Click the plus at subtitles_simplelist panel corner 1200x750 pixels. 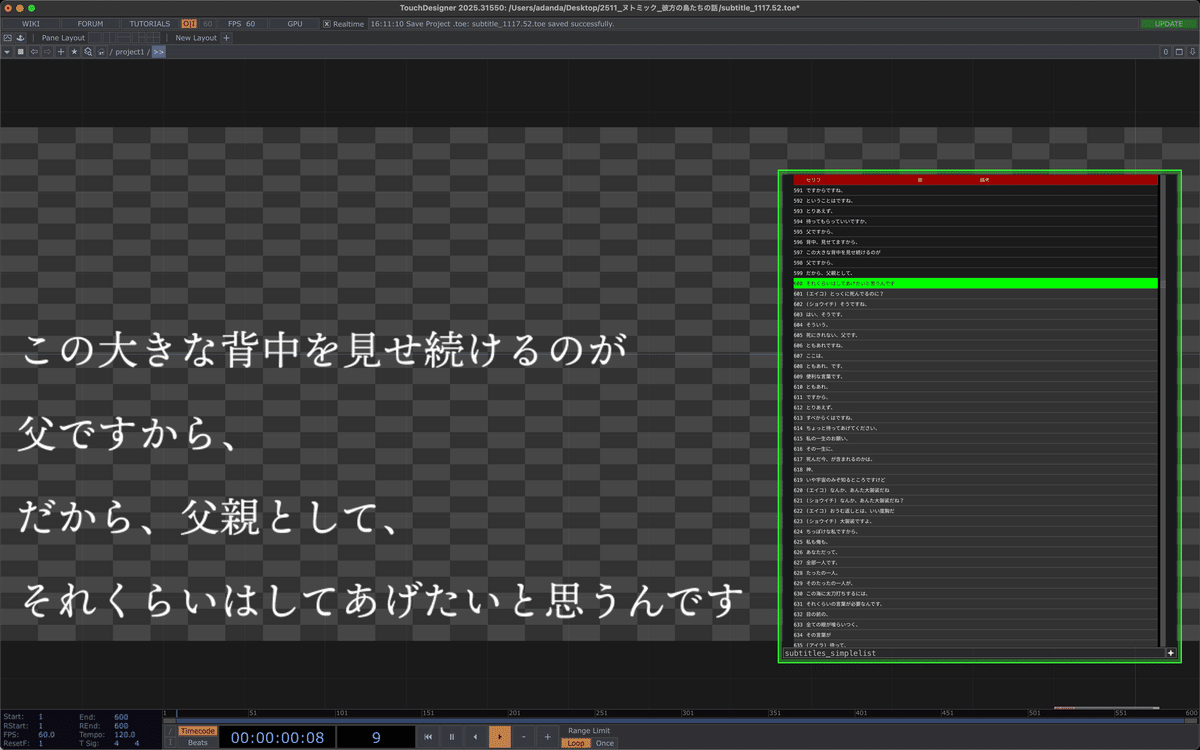click(x=1171, y=653)
